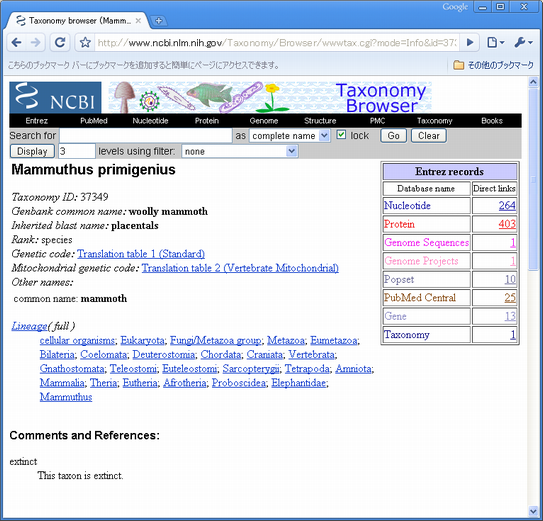Click the Taxonomy ID 37349 text
Screen dimensions: 543x521
(60, 197)
